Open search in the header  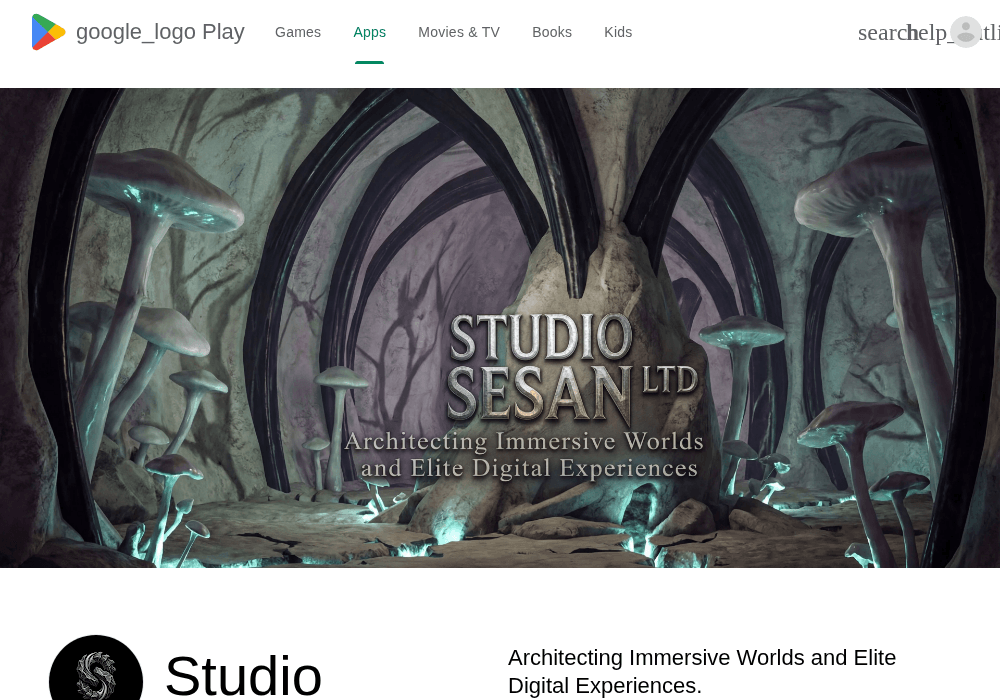882,33
